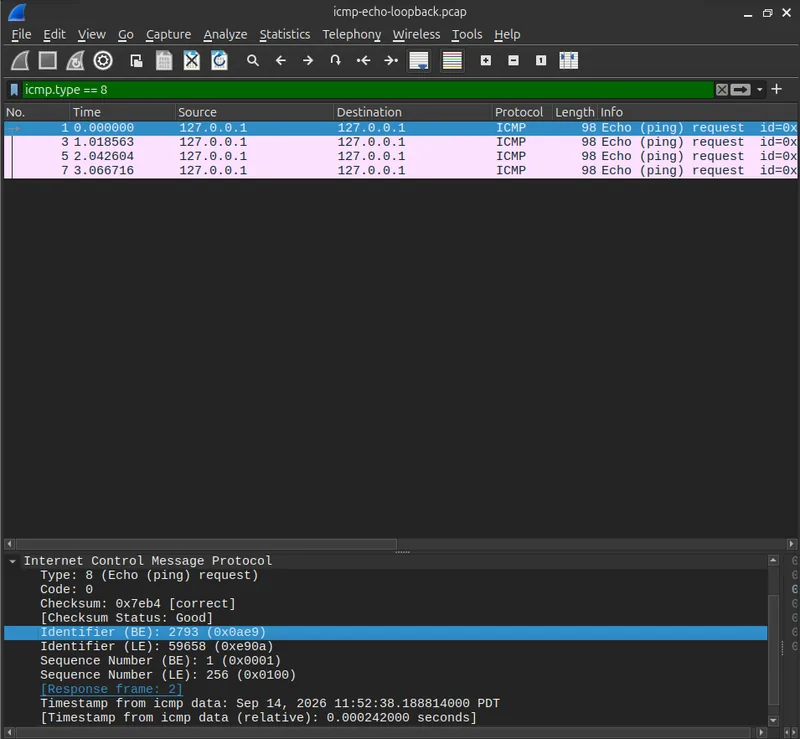Open the Capture menu
Viewport: 800px width, 739px height.
click(168, 34)
